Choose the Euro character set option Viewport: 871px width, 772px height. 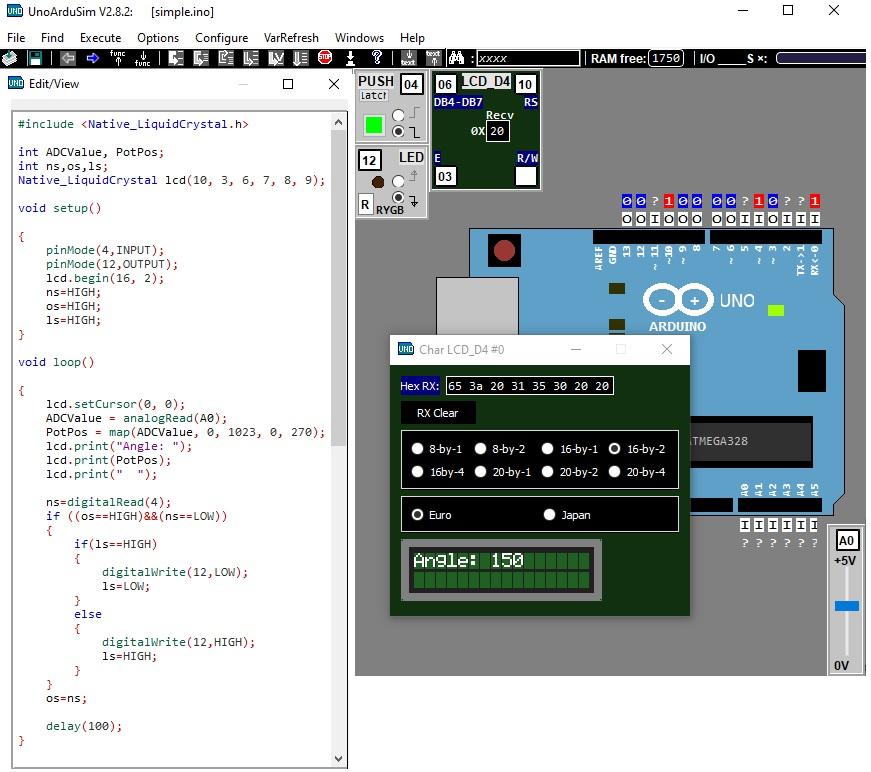click(417, 515)
